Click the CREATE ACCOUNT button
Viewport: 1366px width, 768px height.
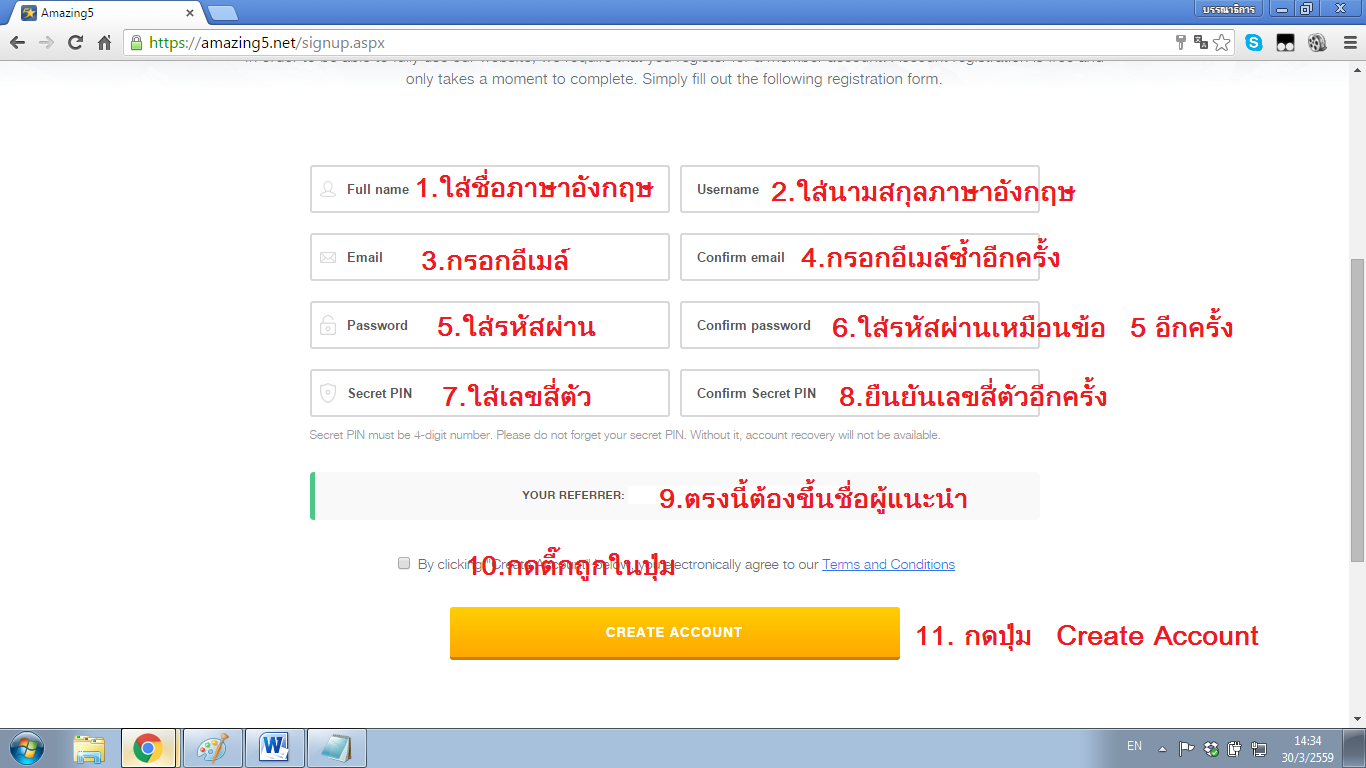pos(675,633)
